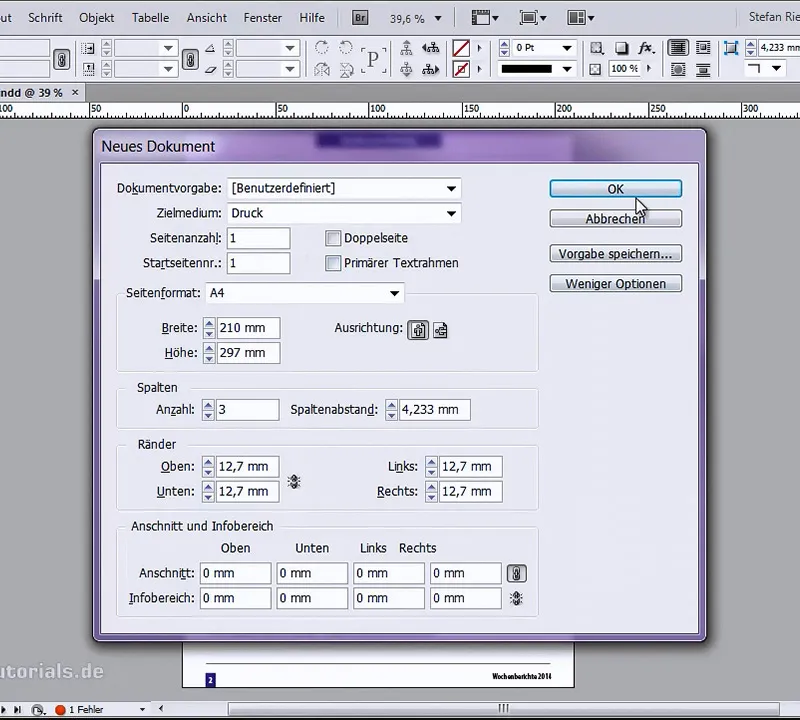Open the screen mode dropdown icon
Screen dimensions: 800x720
click(533, 18)
